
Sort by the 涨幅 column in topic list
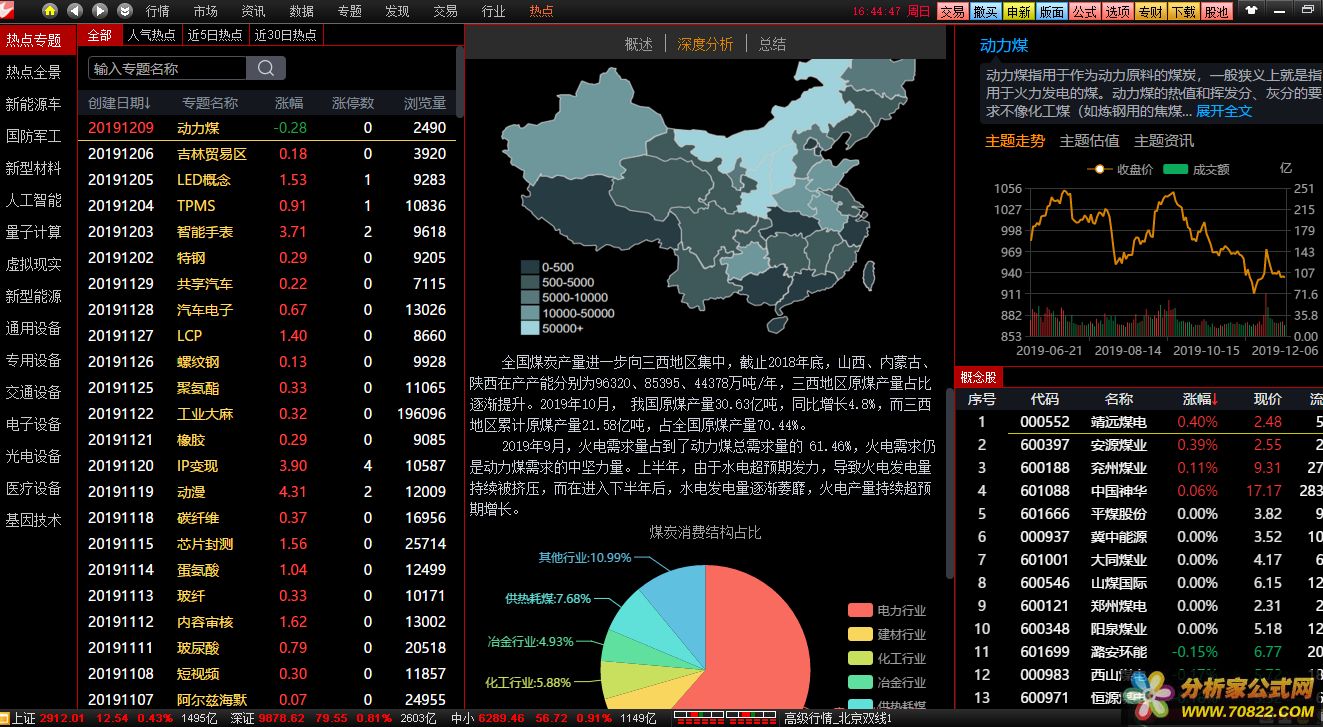pyautogui.click(x=290, y=102)
